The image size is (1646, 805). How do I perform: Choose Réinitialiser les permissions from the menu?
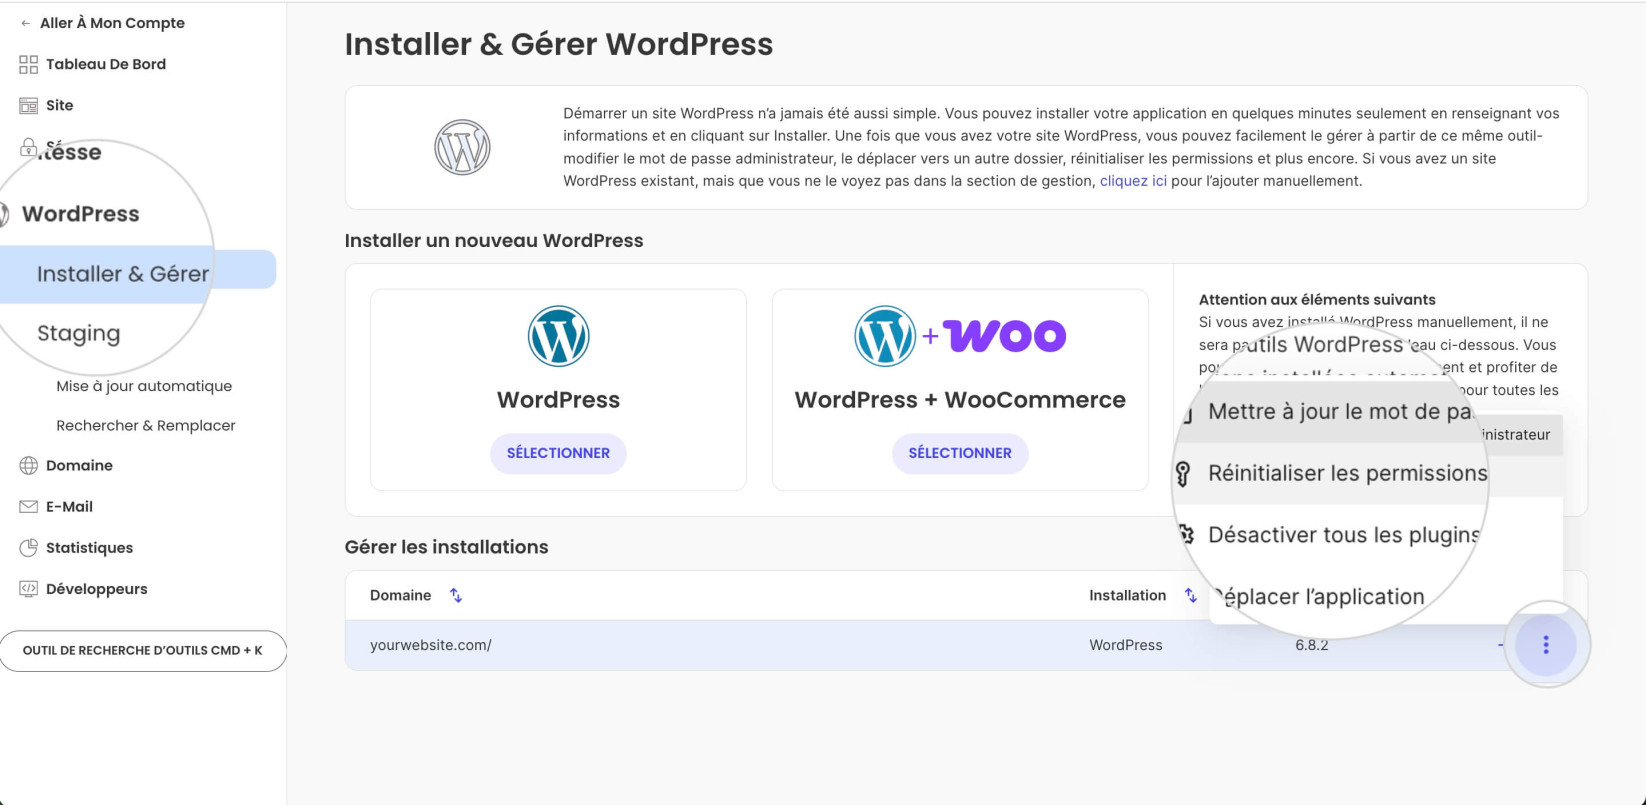click(x=1348, y=474)
